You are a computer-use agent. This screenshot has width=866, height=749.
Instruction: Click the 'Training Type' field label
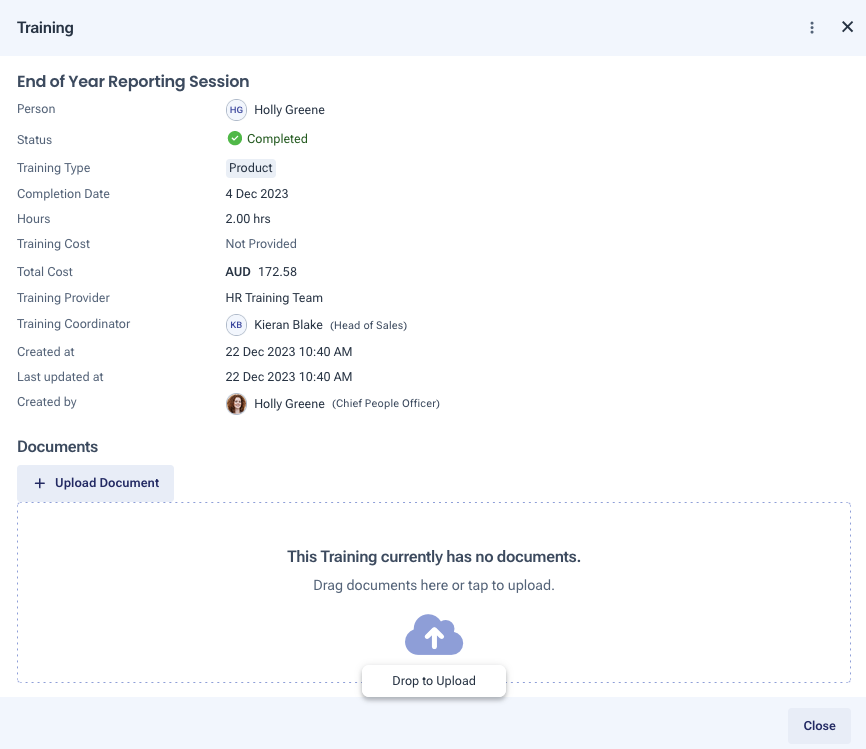click(x=54, y=168)
